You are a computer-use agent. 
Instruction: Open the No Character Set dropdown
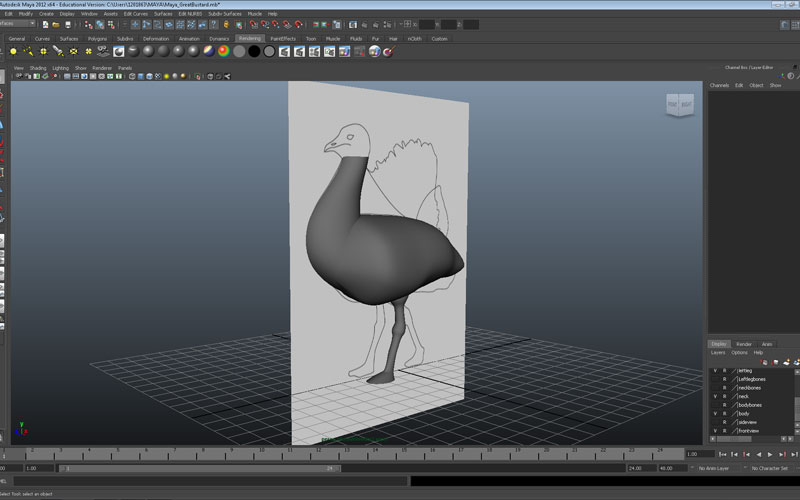click(769, 468)
